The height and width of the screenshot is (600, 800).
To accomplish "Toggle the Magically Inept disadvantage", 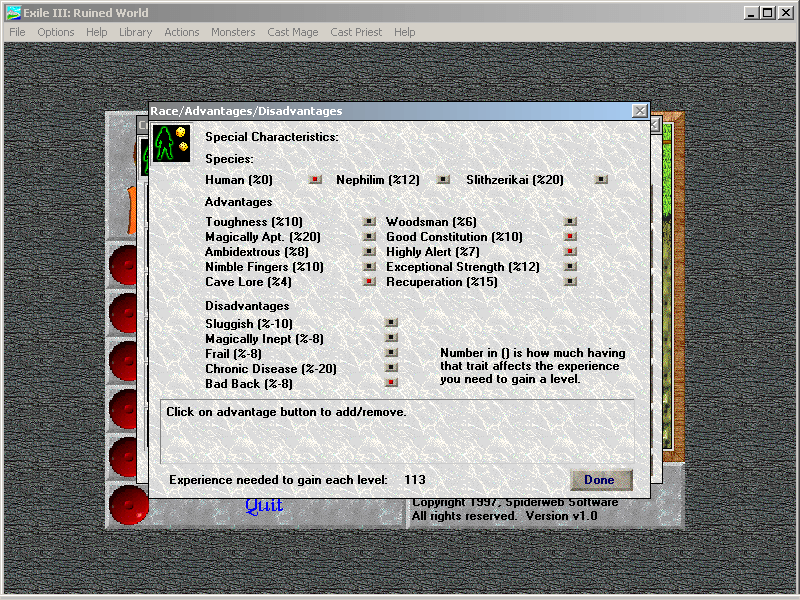I will click(x=391, y=337).
